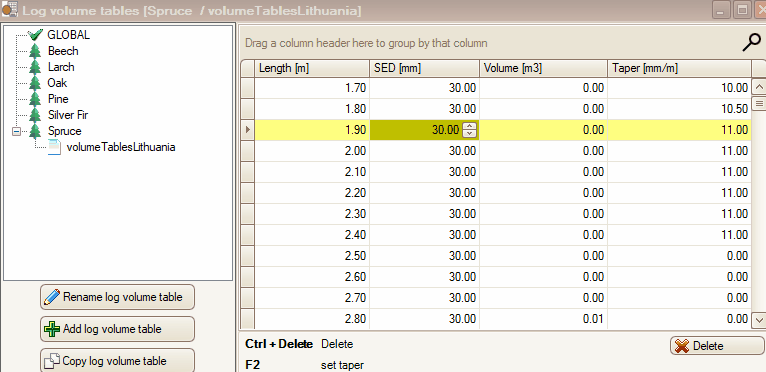Click the SED cell in row 2.40

point(424,235)
